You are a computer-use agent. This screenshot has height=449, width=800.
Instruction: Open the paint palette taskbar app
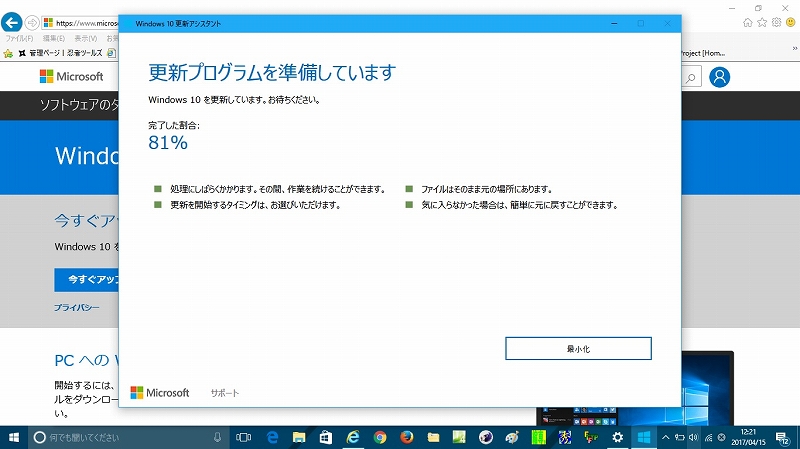512,437
